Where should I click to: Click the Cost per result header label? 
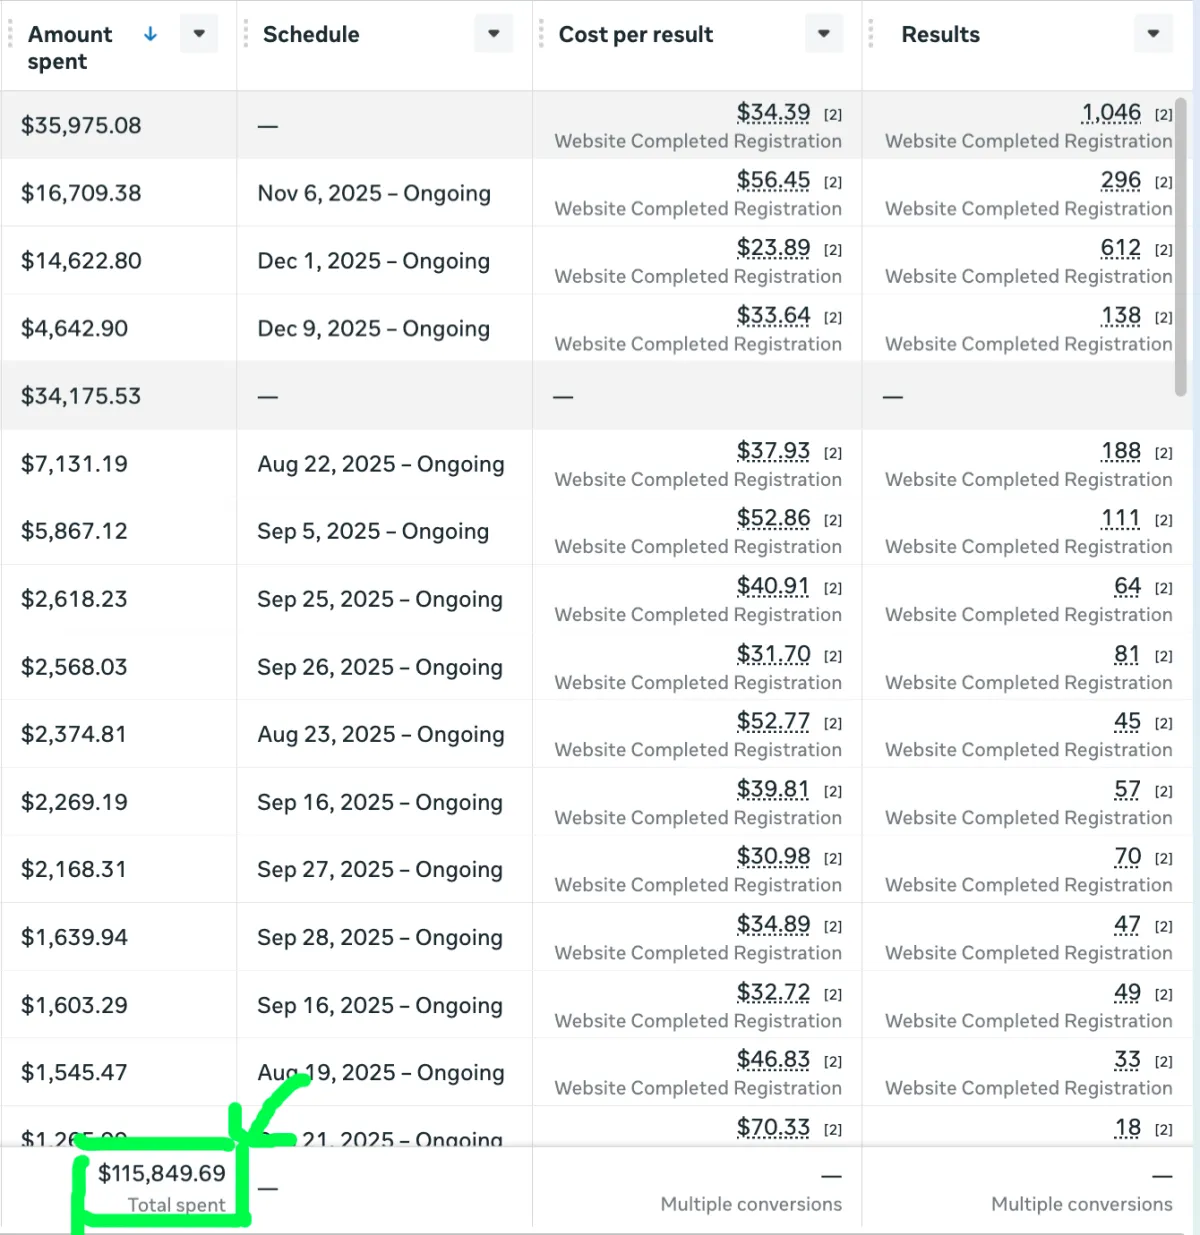point(636,34)
